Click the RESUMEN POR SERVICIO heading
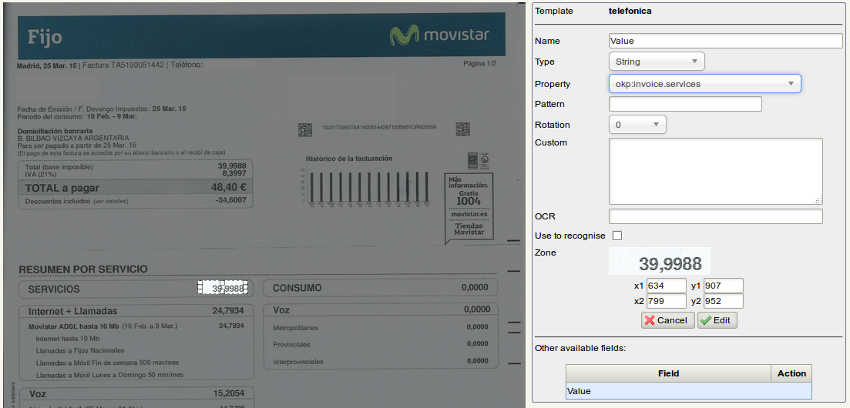Viewport: 850px width, 408px height. [x=83, y=269]
